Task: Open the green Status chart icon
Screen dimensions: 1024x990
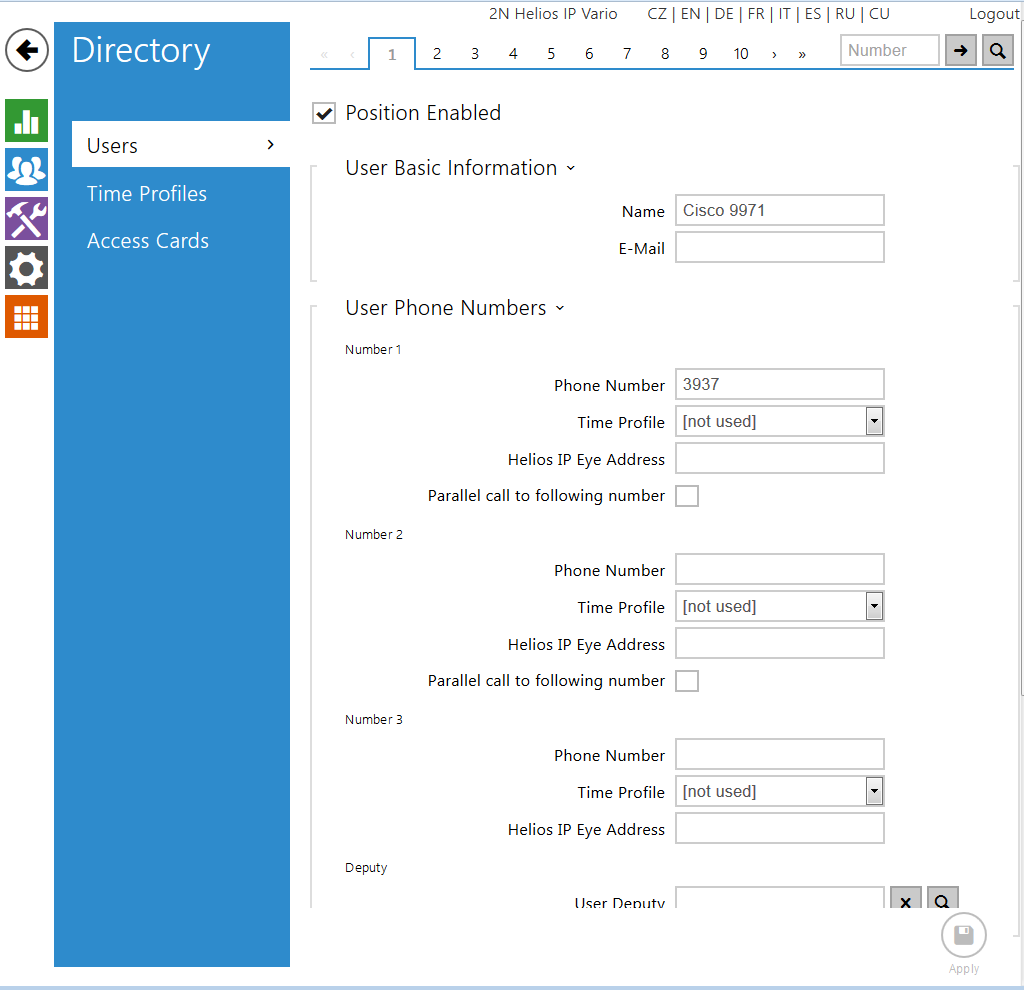Action: [26, 121]
